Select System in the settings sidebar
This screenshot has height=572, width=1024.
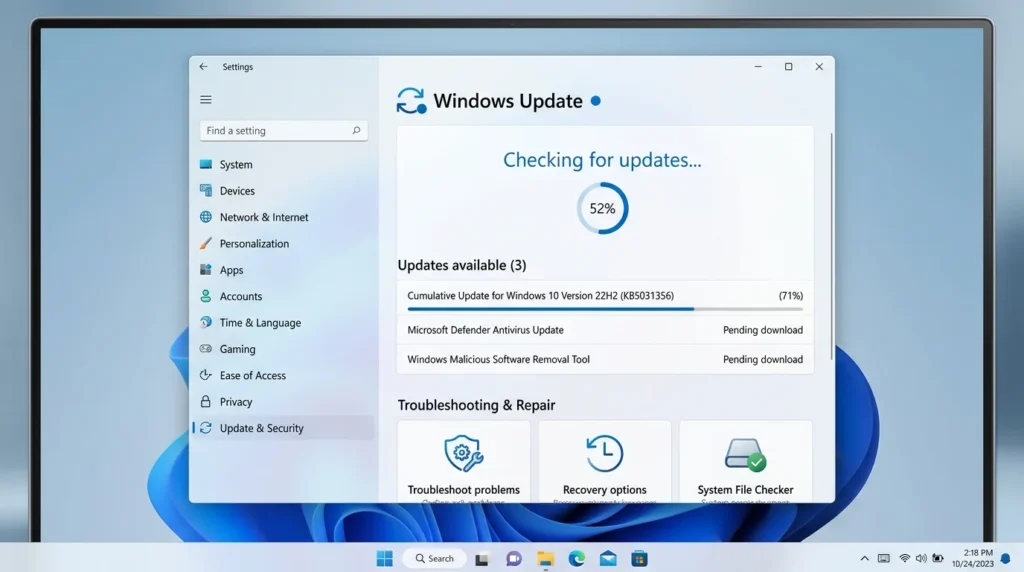283,165
